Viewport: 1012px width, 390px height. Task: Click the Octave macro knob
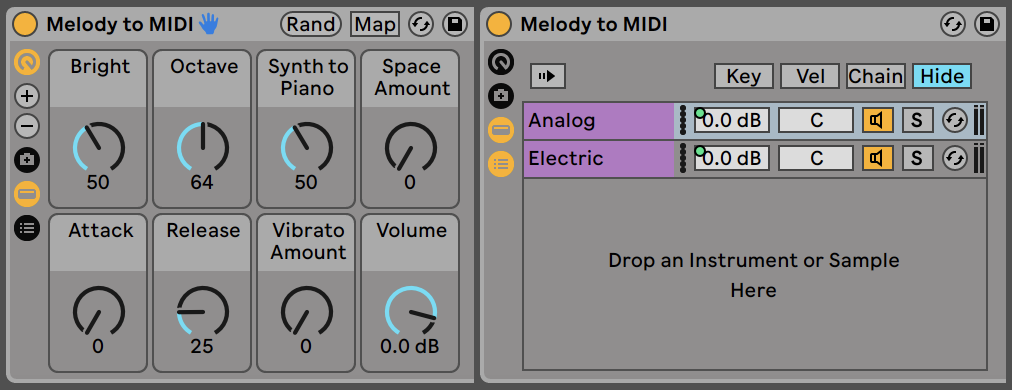click(x=202, y=147)
